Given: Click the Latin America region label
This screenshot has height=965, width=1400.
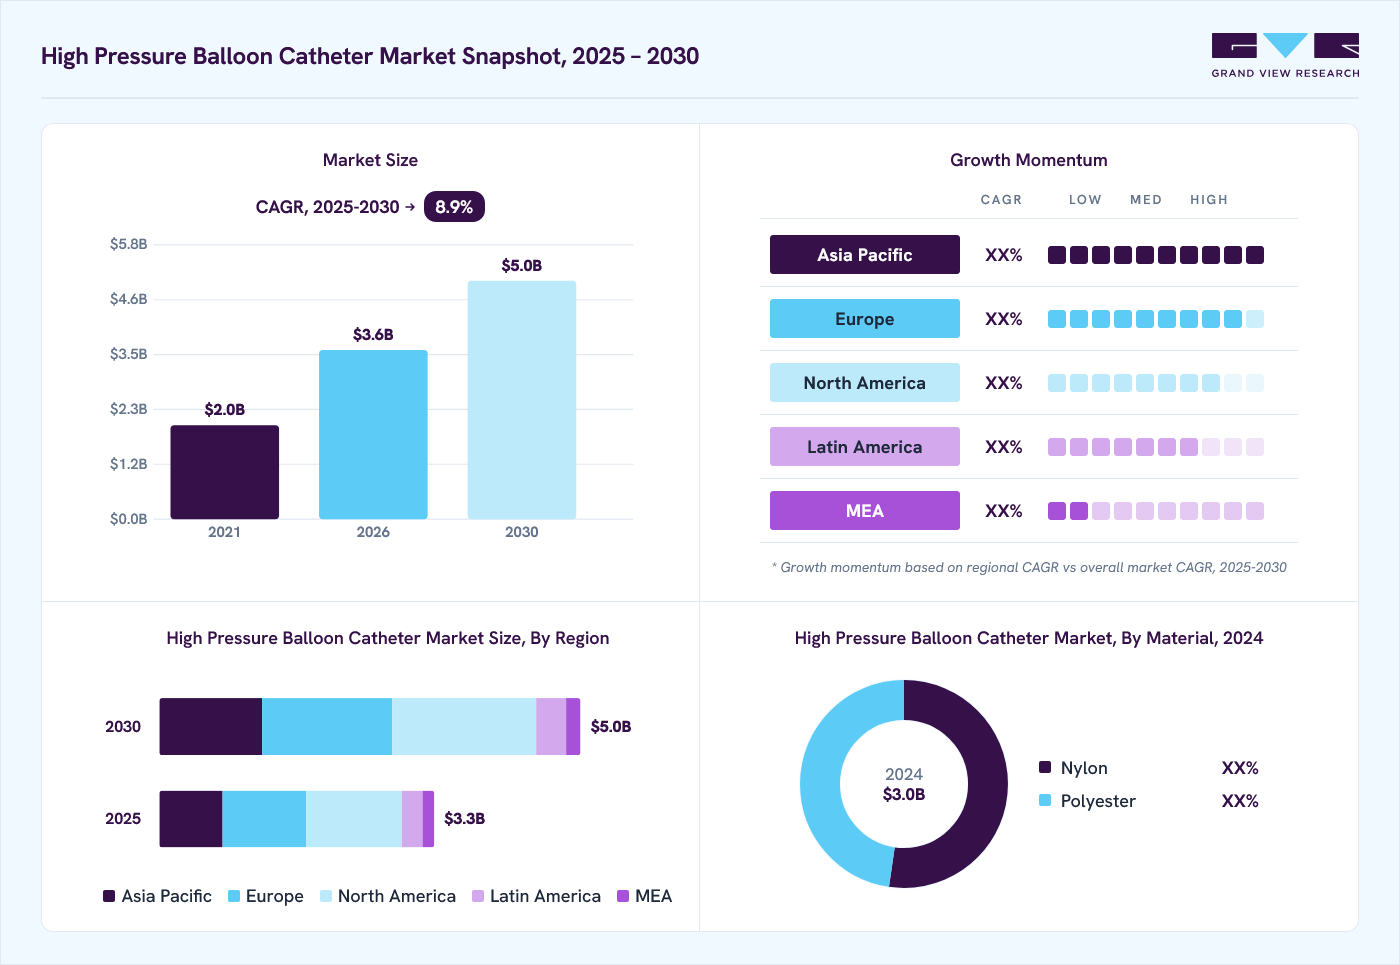Looking at the screenshot, I should click(865, 447).
